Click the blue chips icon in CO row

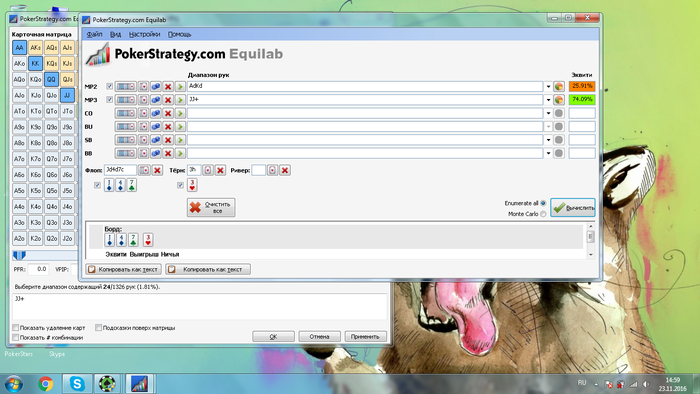click(x=155, y=113)
